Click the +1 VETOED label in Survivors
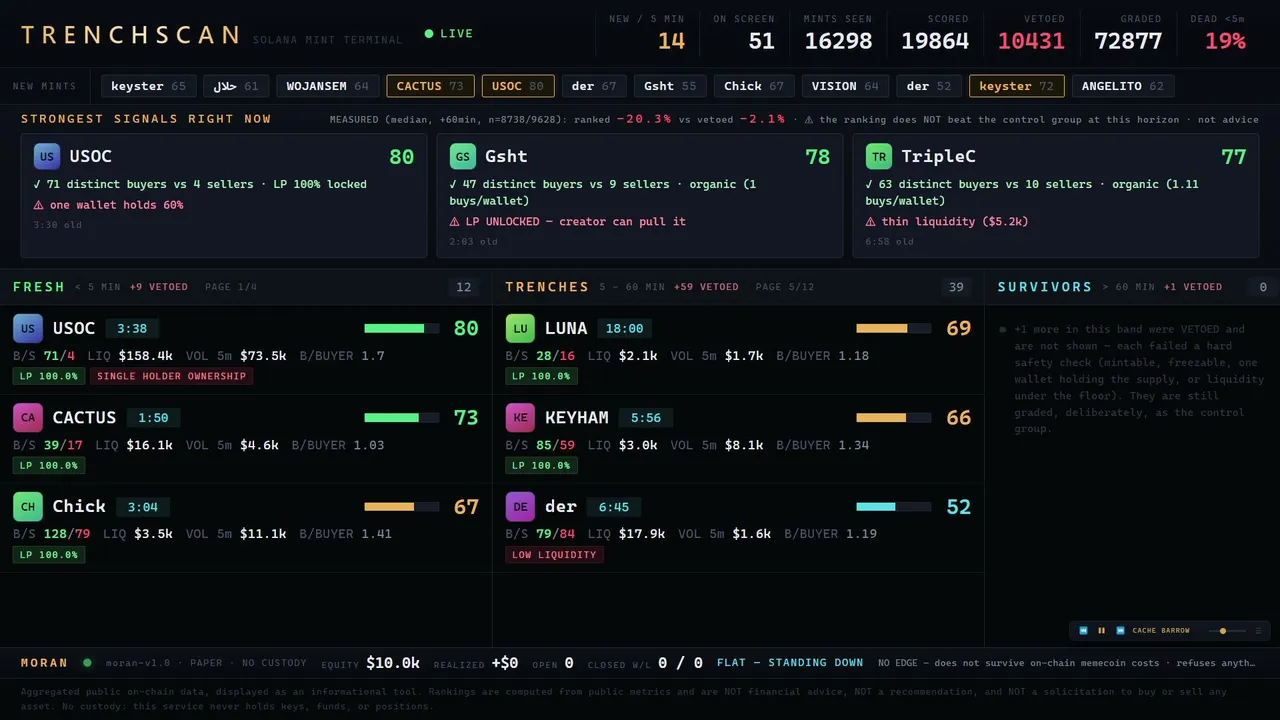1280x720 pixels. [x=1193, y=287]
